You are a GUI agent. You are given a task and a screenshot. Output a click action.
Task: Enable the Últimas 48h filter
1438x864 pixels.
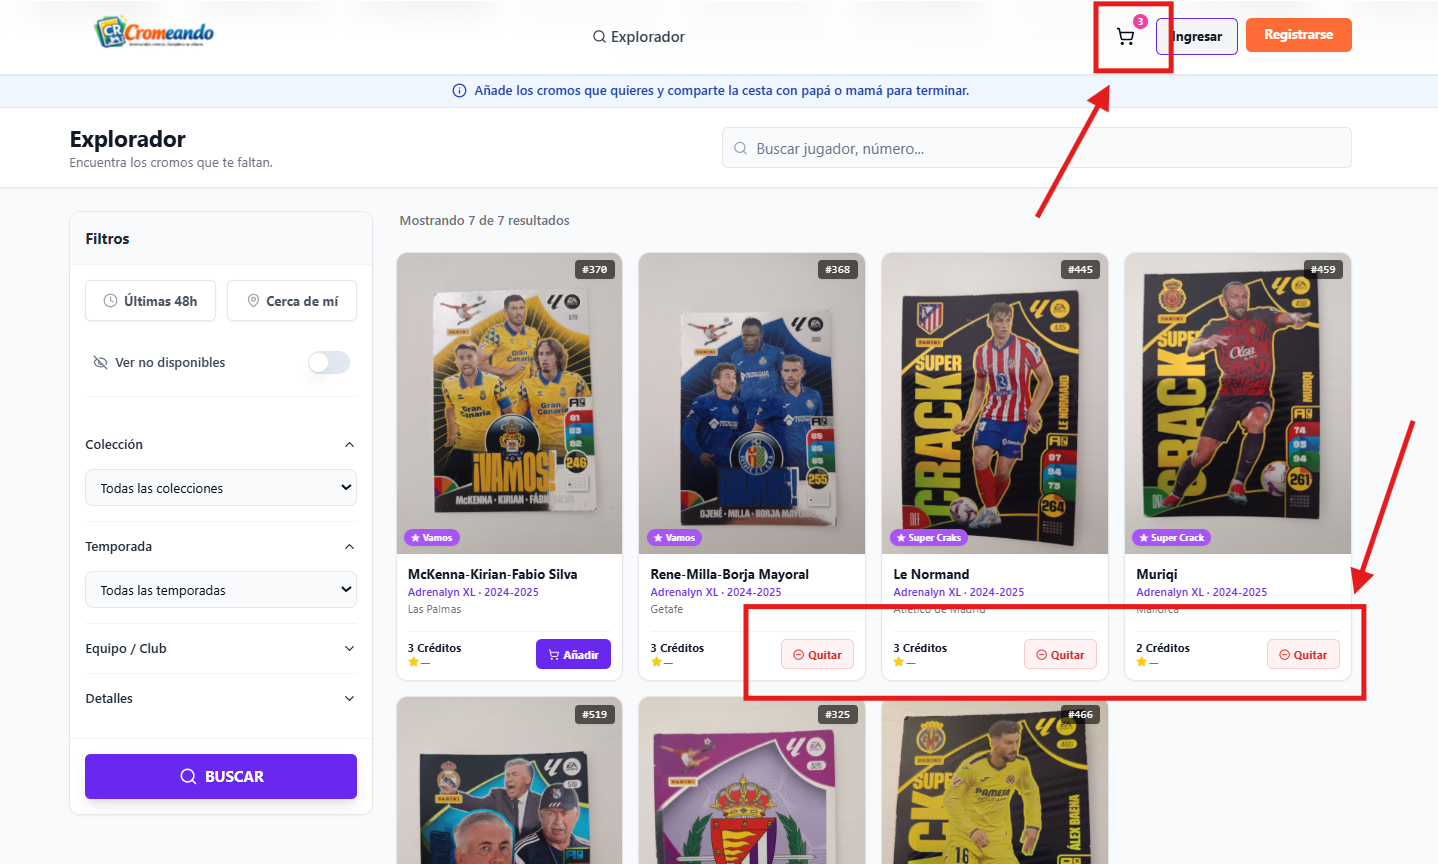tap(150, 301)
